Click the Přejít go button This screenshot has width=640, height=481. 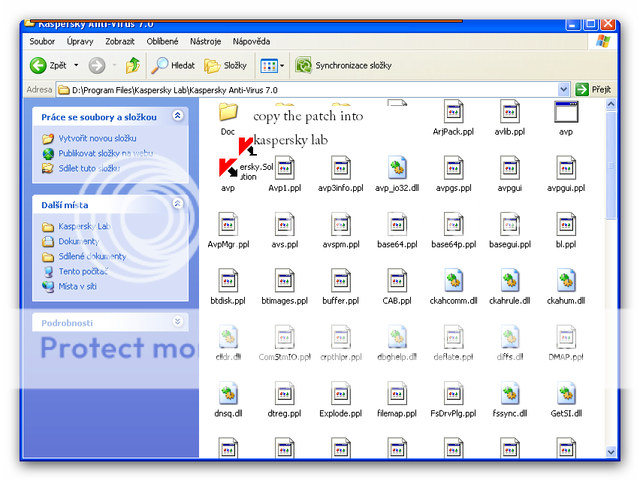(x=593, y=89)
